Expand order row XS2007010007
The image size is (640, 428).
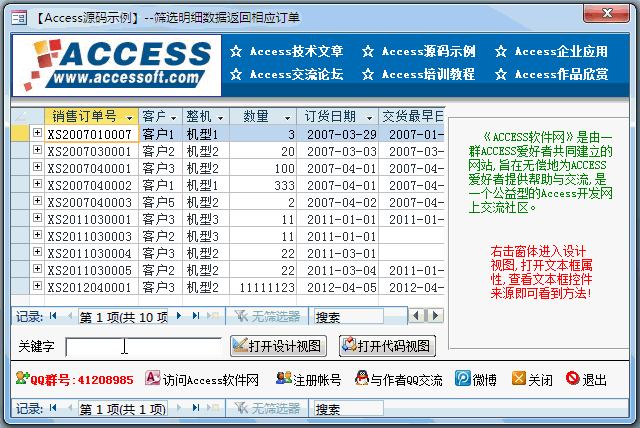pyautogui.click(x=37, y=133)
